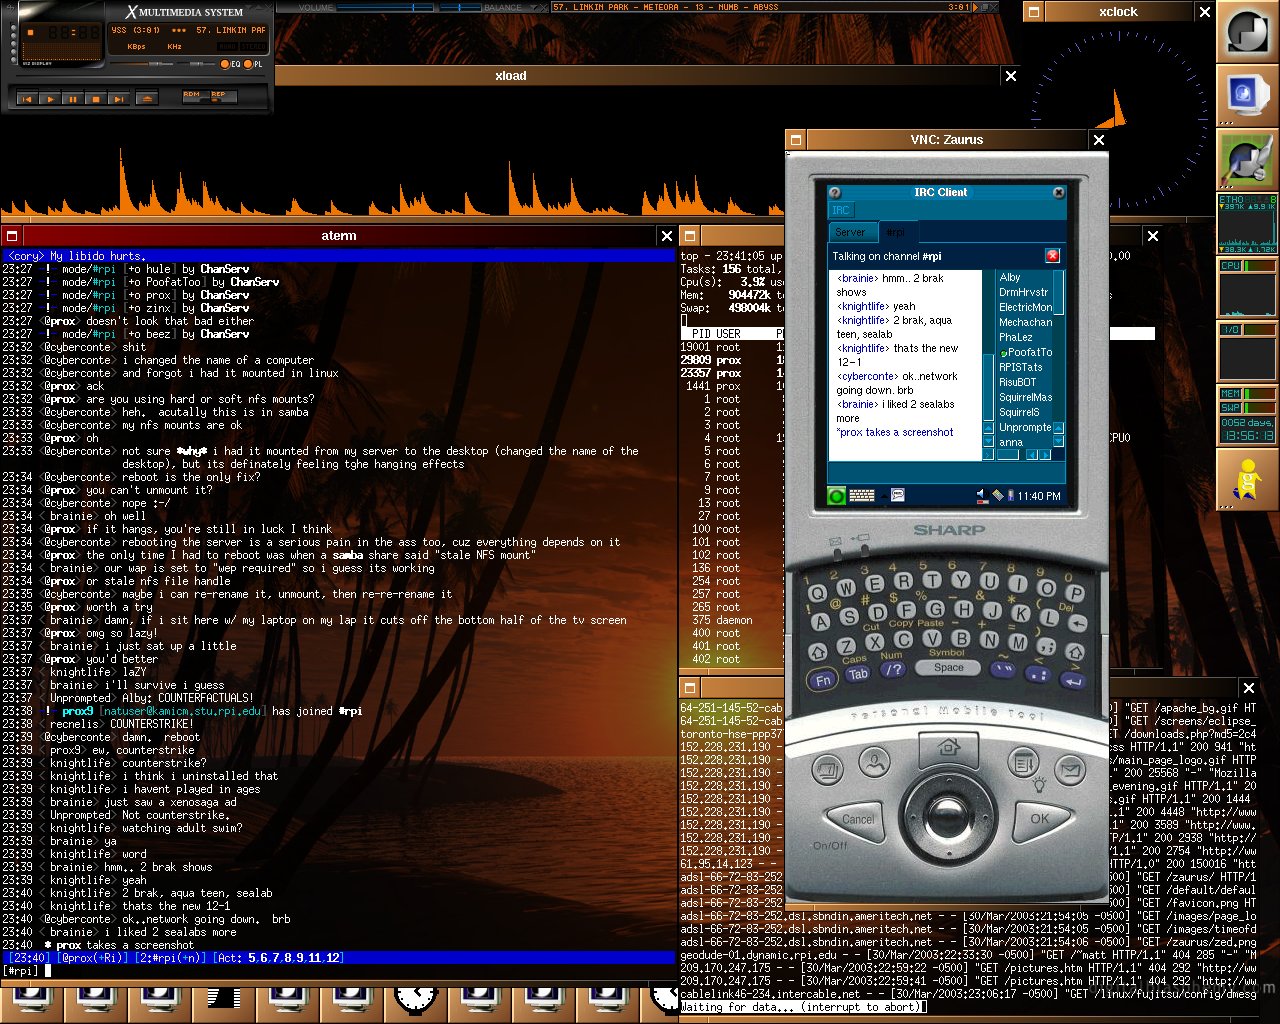Screen dimensions: 1280x1024
Task: Pause playback in XMMS
Action: [73, 99]
